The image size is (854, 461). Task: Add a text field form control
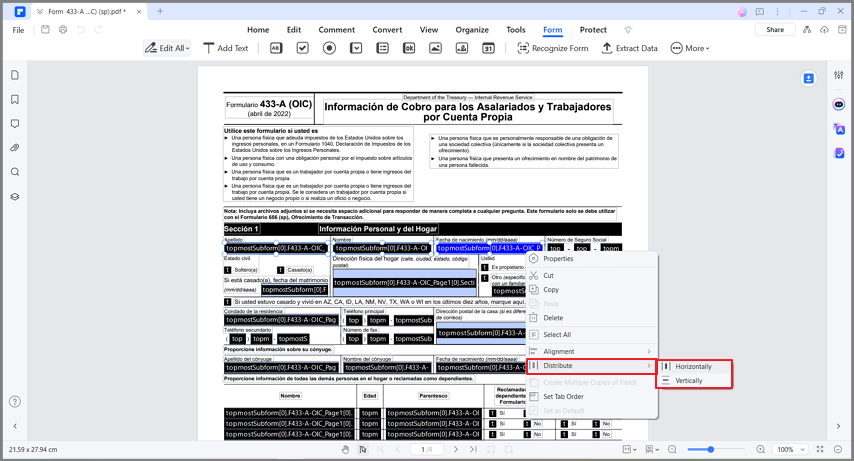coord(276,48)
